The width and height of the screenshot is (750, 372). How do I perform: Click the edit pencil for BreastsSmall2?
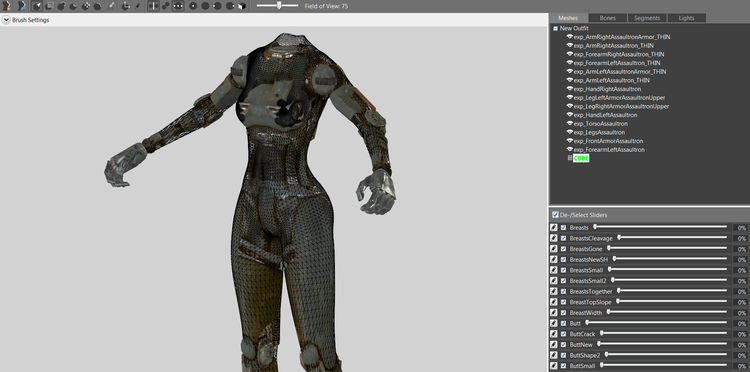coord(553,280)
